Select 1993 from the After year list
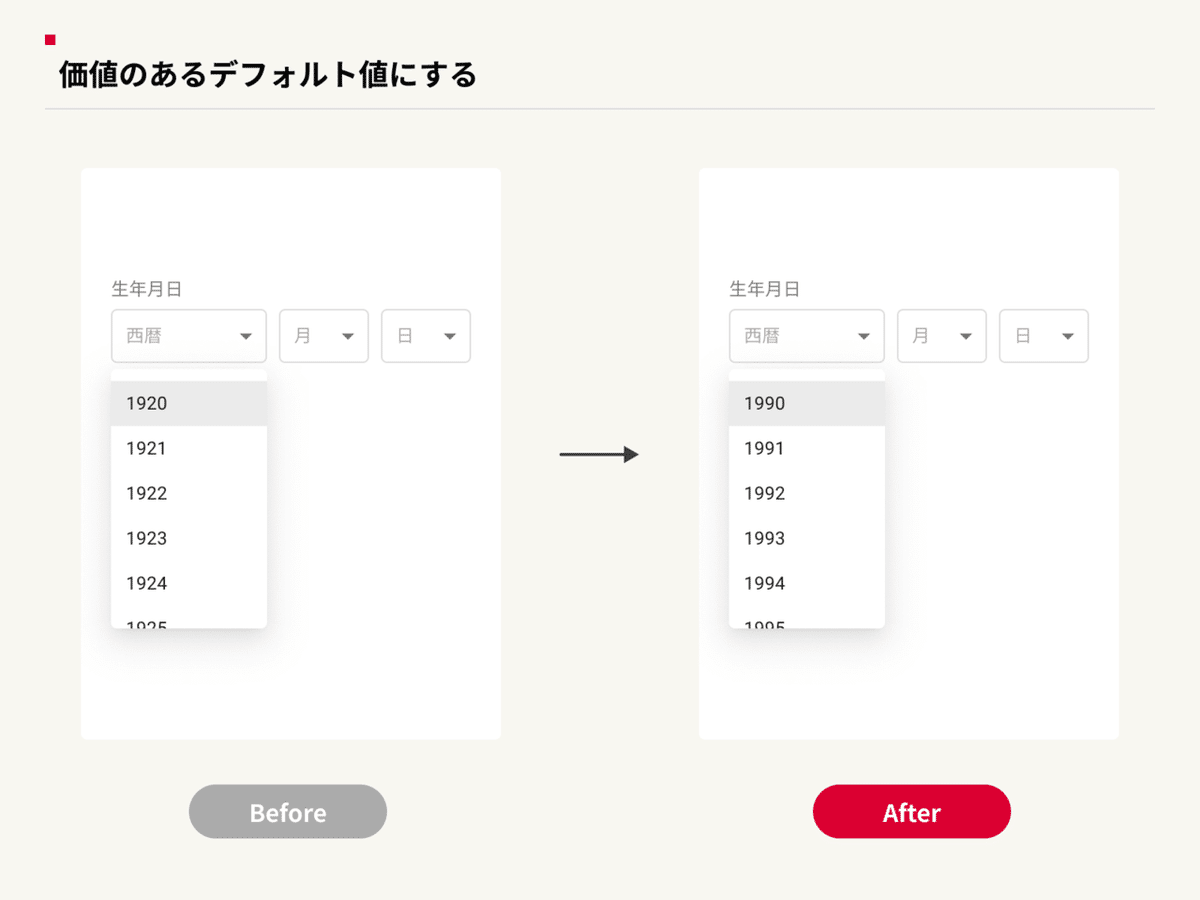 (x=807, y=538)
